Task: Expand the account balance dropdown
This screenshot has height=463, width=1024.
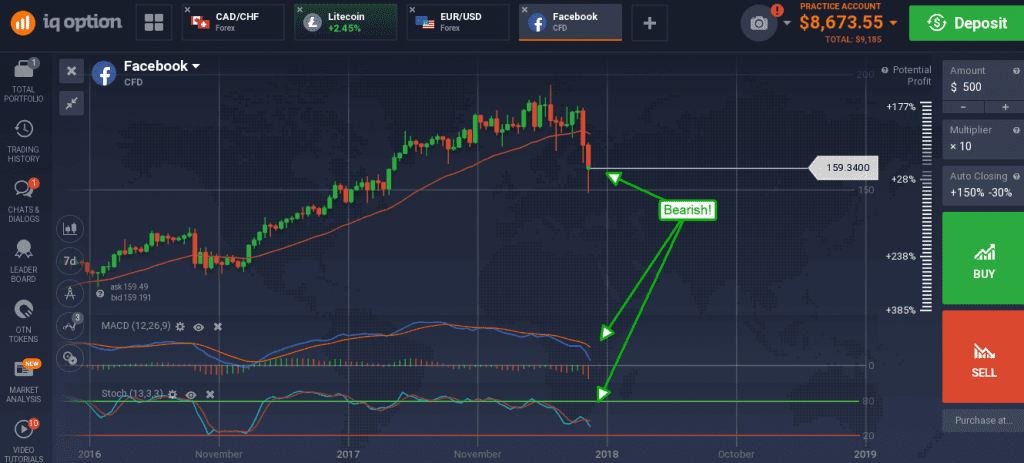Action: coord(893,23)
